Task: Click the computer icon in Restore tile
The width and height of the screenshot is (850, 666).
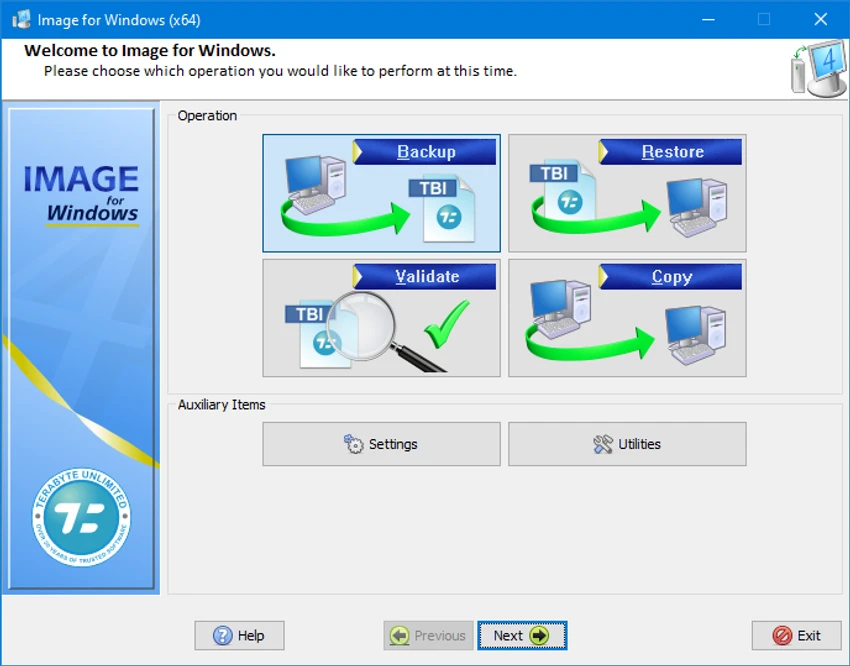Action: pos(697,207)
